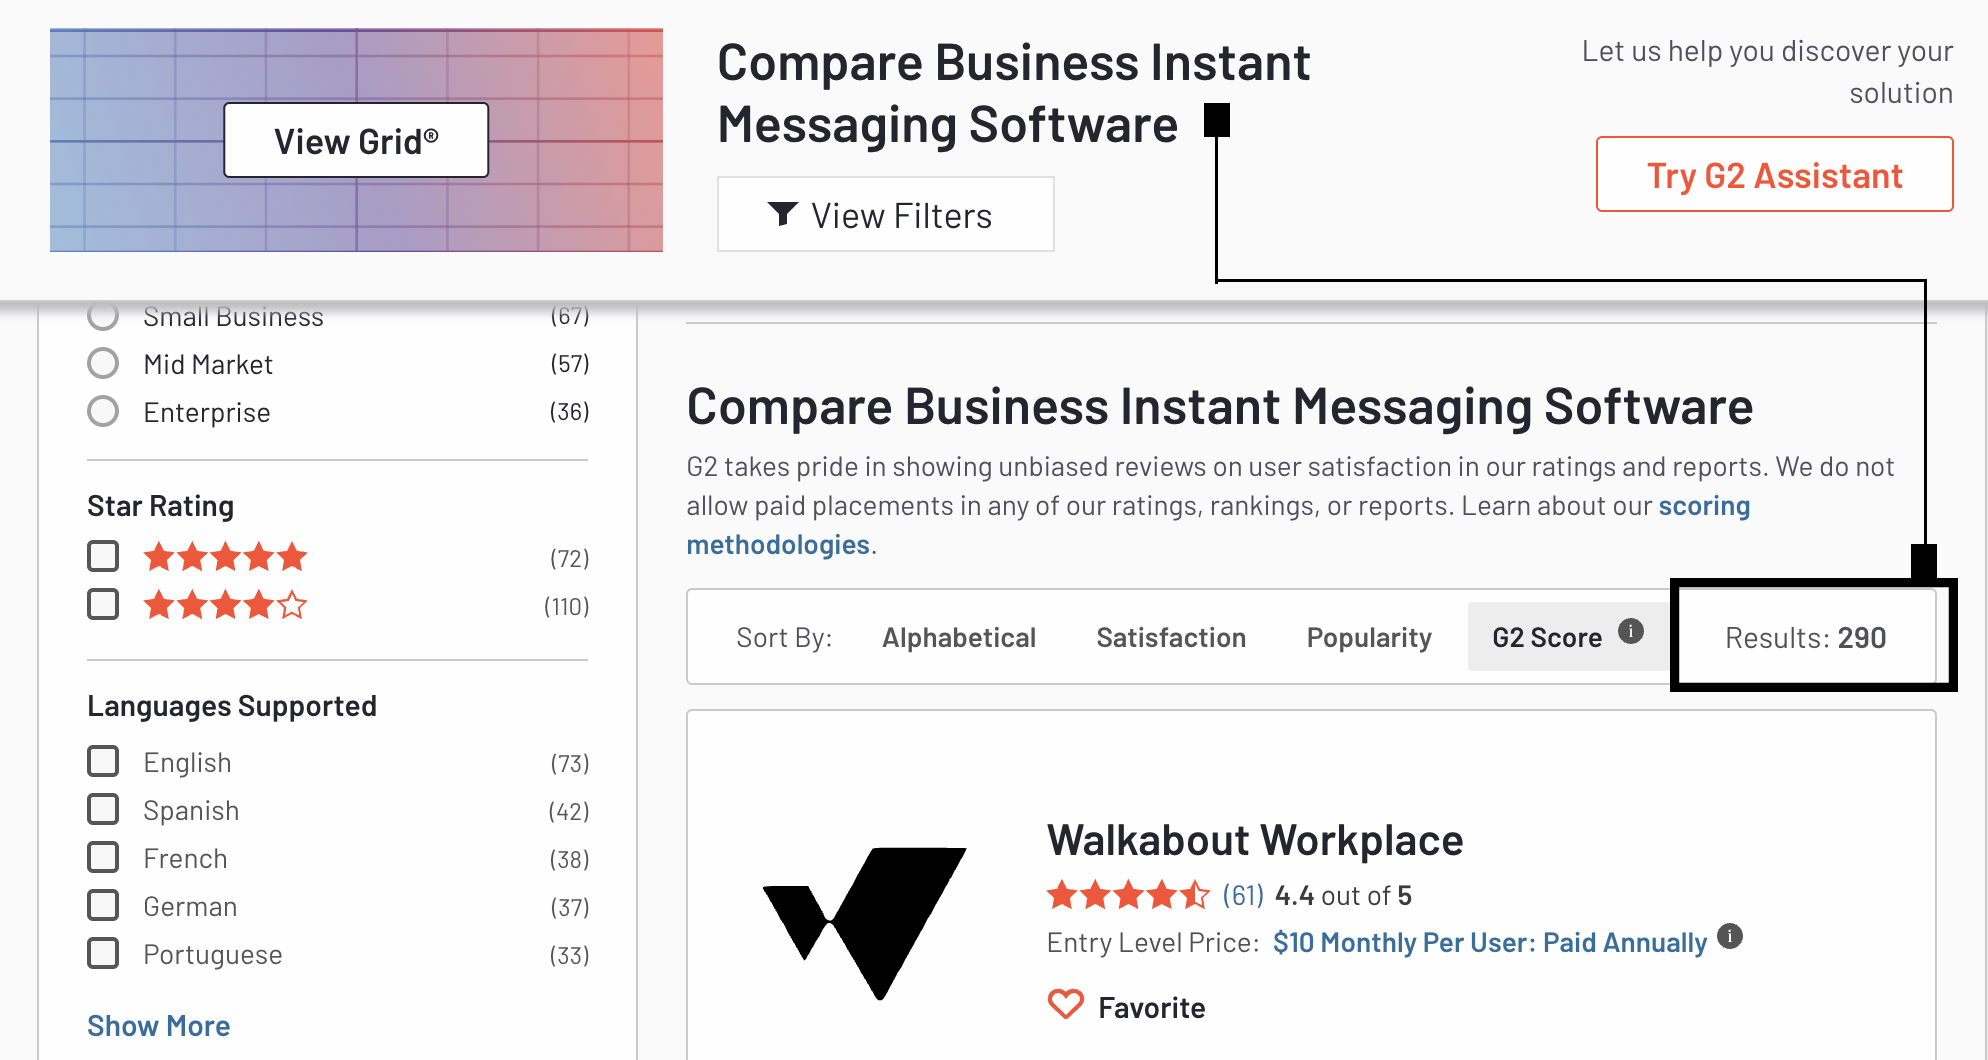Click the Star Rating heading
The height and width of the screenshot is (1060, 1988).
pyautogui.click(x=160, y=506)
